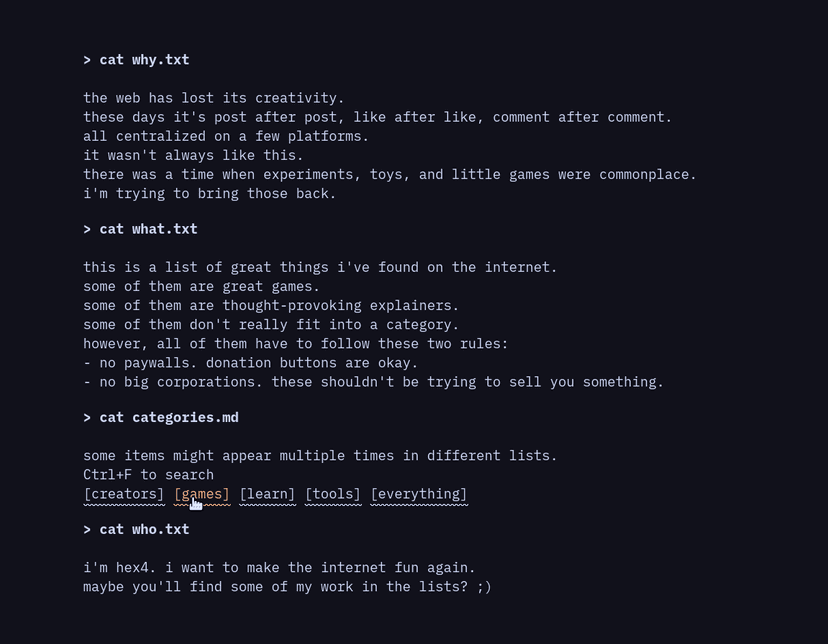Click the 'no big corporations' rule line
Image resolution: width=828 pixels, height=644 pixels.
click(374, 382)
